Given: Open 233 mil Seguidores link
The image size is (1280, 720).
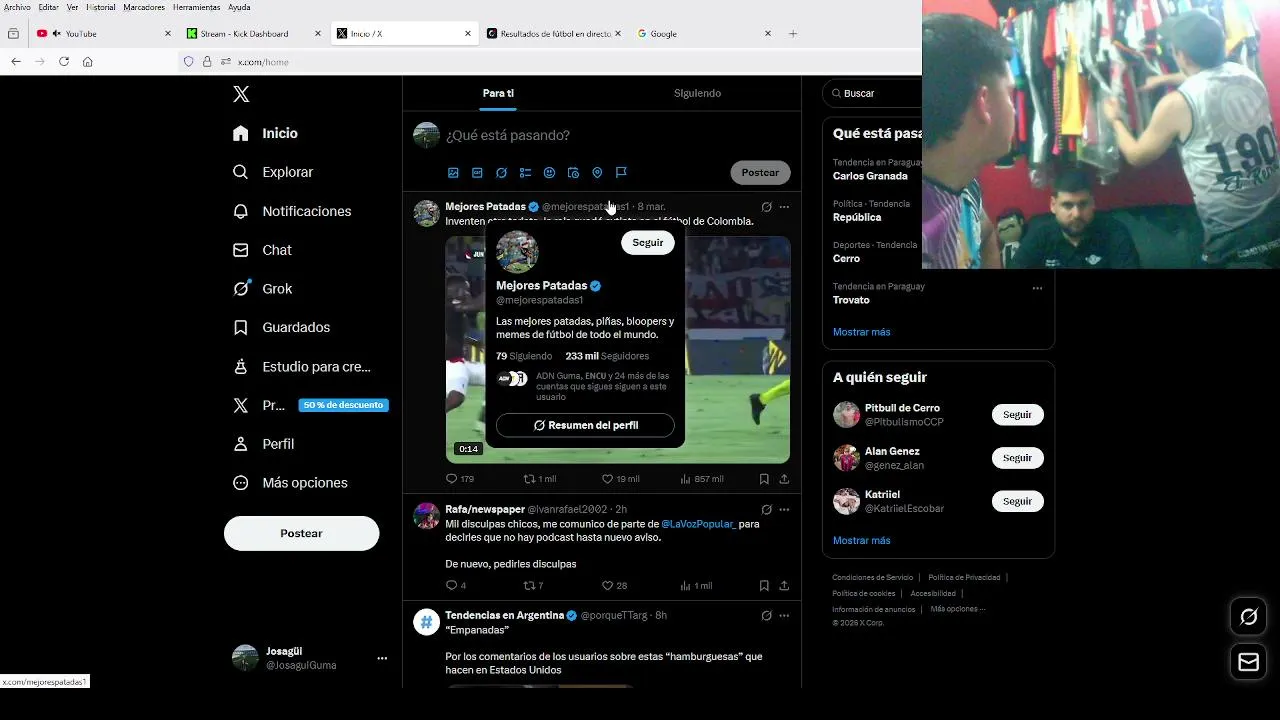Looking at the screenshot, I should pyautogui.click(x=607, y=356).
